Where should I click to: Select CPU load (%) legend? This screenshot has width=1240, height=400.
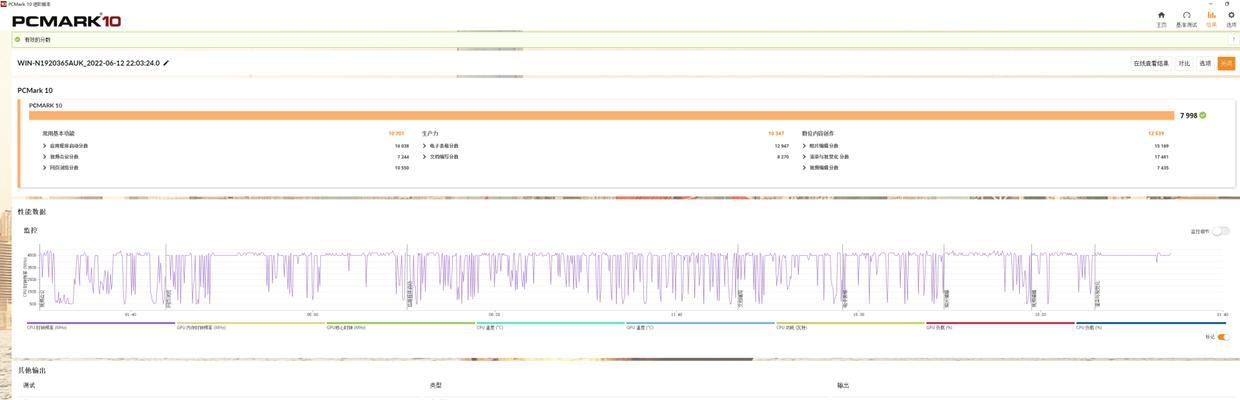pos(1150,326)
